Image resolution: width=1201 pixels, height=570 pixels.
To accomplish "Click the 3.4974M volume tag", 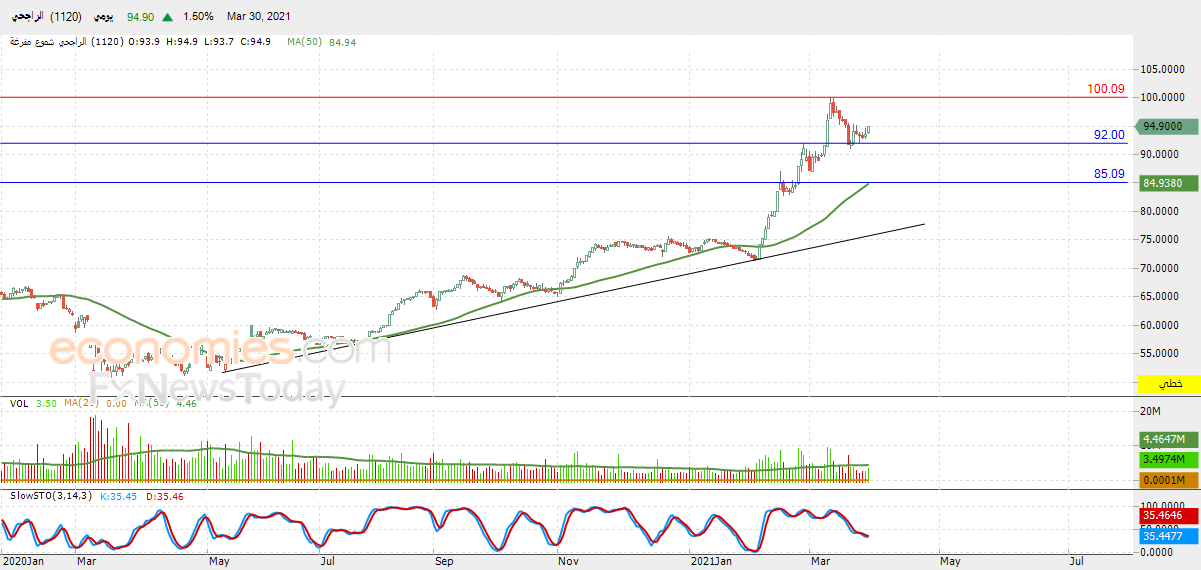I will 1169,459.
